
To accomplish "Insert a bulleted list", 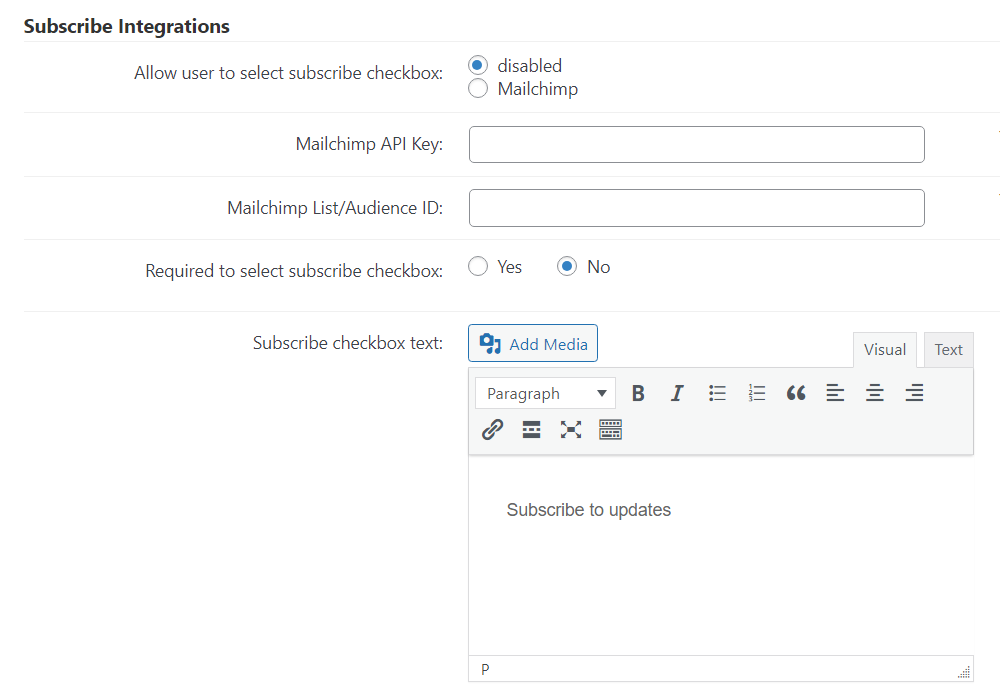I will click(x=717, y=393).
